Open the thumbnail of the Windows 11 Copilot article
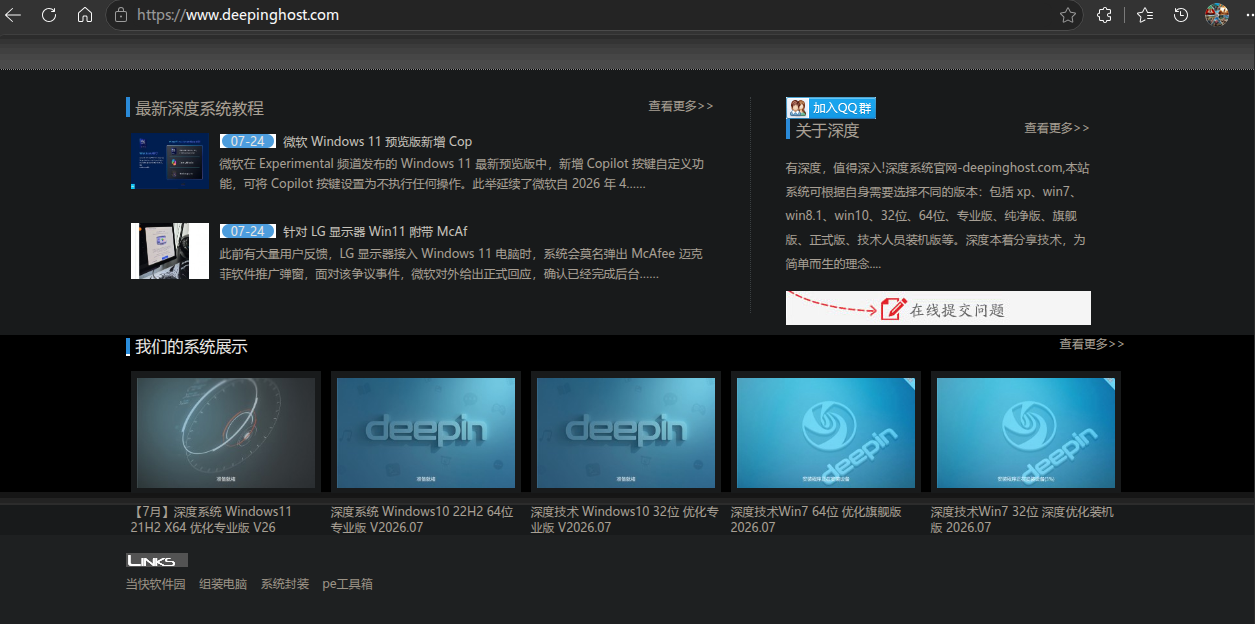Viewport: 1255px width, 624px height. (x=170, y=162)
